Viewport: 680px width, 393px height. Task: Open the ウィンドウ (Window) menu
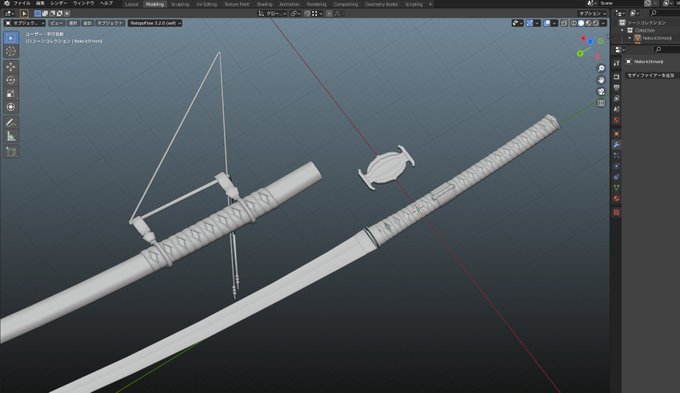coord(84,3)
